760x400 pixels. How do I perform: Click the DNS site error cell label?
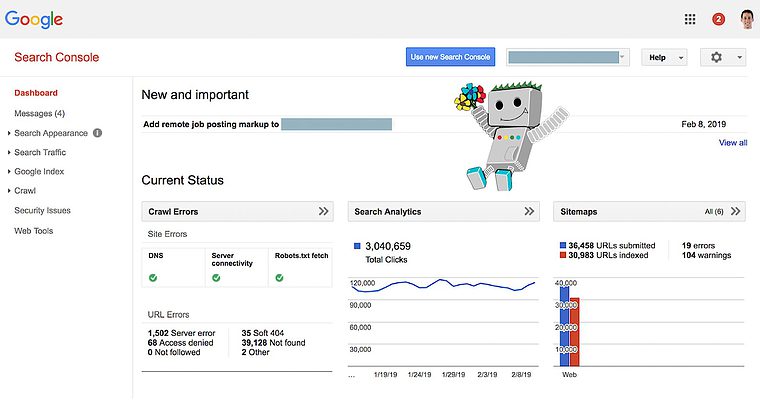tap(156, 256)
